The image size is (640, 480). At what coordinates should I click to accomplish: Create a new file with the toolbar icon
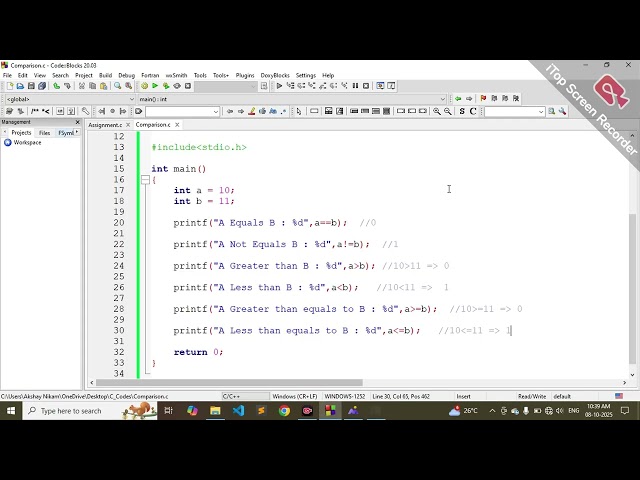10,86
